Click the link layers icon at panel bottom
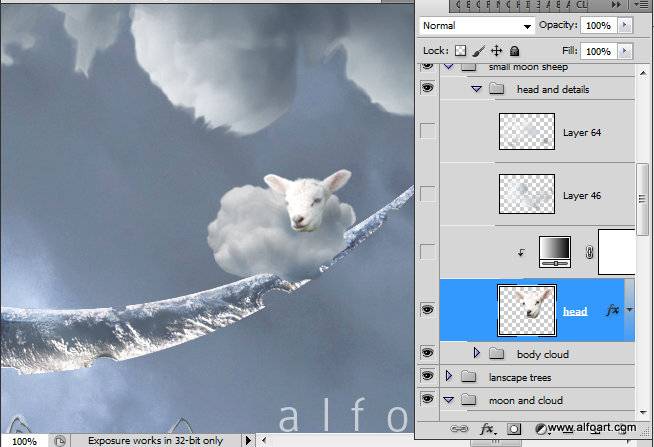The width and height of the screenshot is (654, 447). pos(459,429)
